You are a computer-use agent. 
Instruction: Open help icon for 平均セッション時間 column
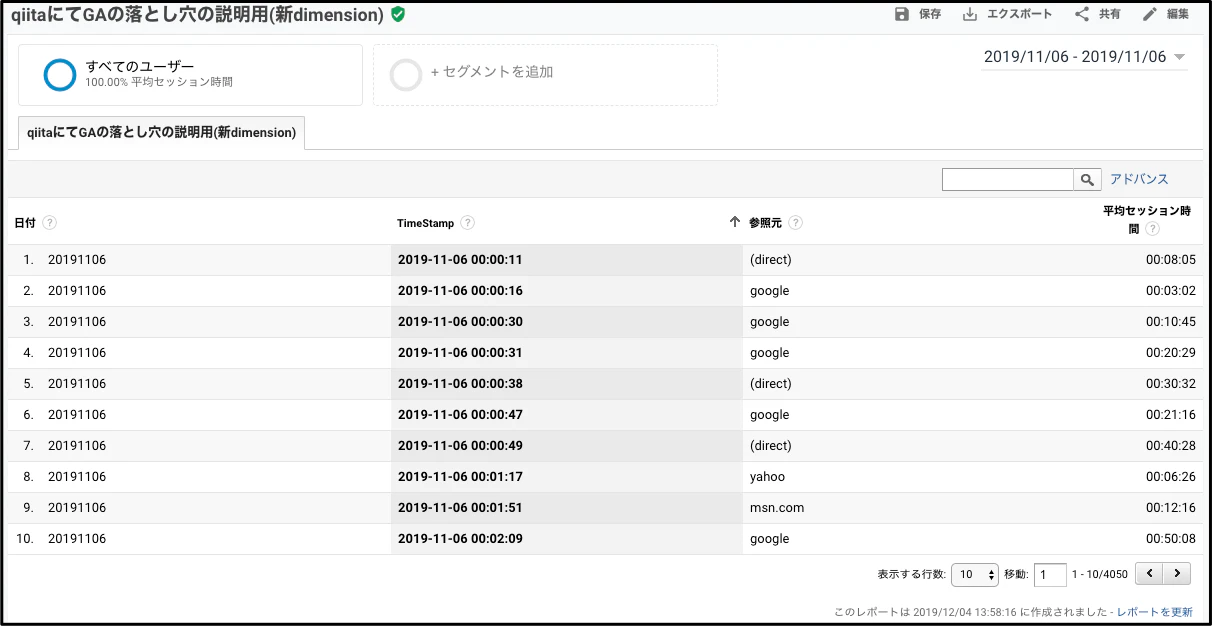tap(1152, 229)
